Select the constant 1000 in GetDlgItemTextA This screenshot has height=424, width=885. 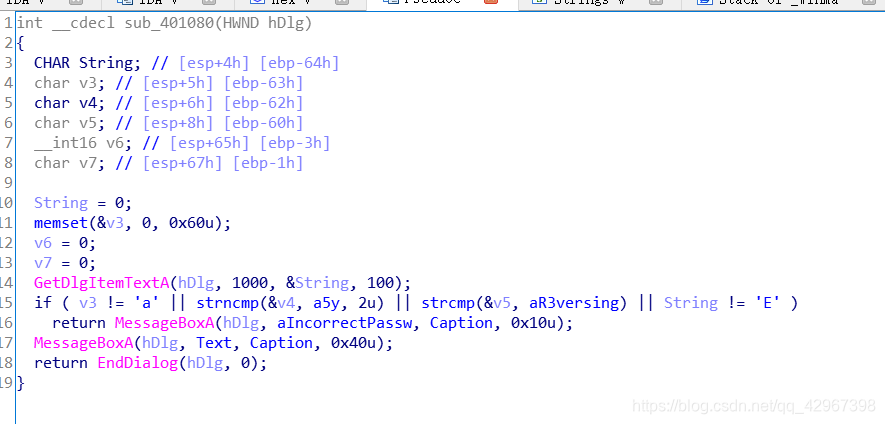(x=250, y=282)
